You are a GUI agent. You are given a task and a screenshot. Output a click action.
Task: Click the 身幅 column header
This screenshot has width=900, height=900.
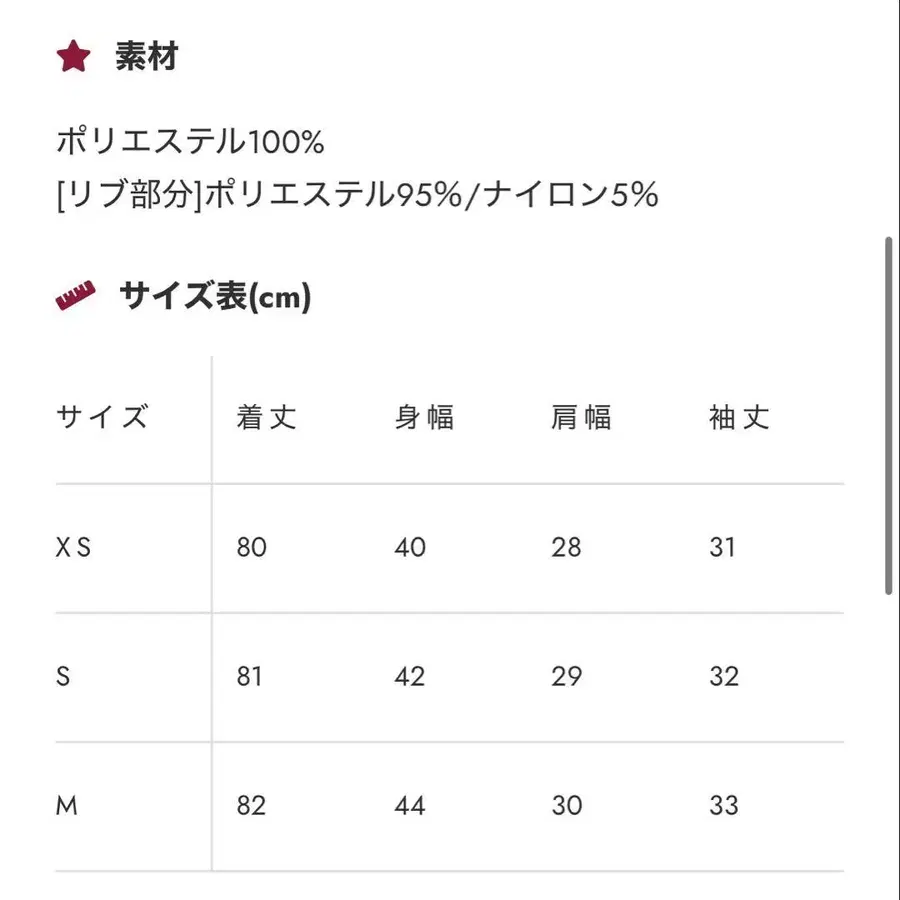point(424,417)
